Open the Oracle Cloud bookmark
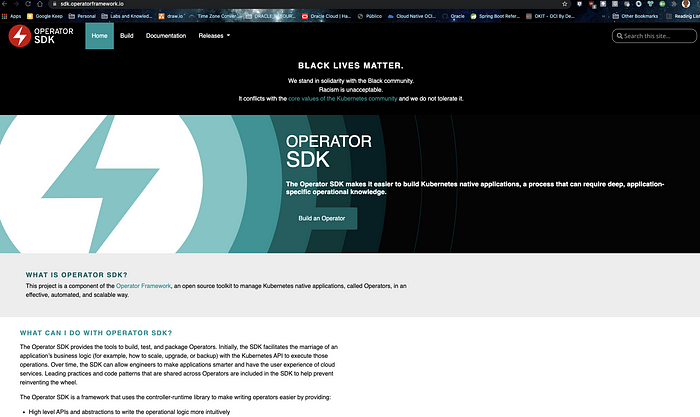 click(326, 16)
